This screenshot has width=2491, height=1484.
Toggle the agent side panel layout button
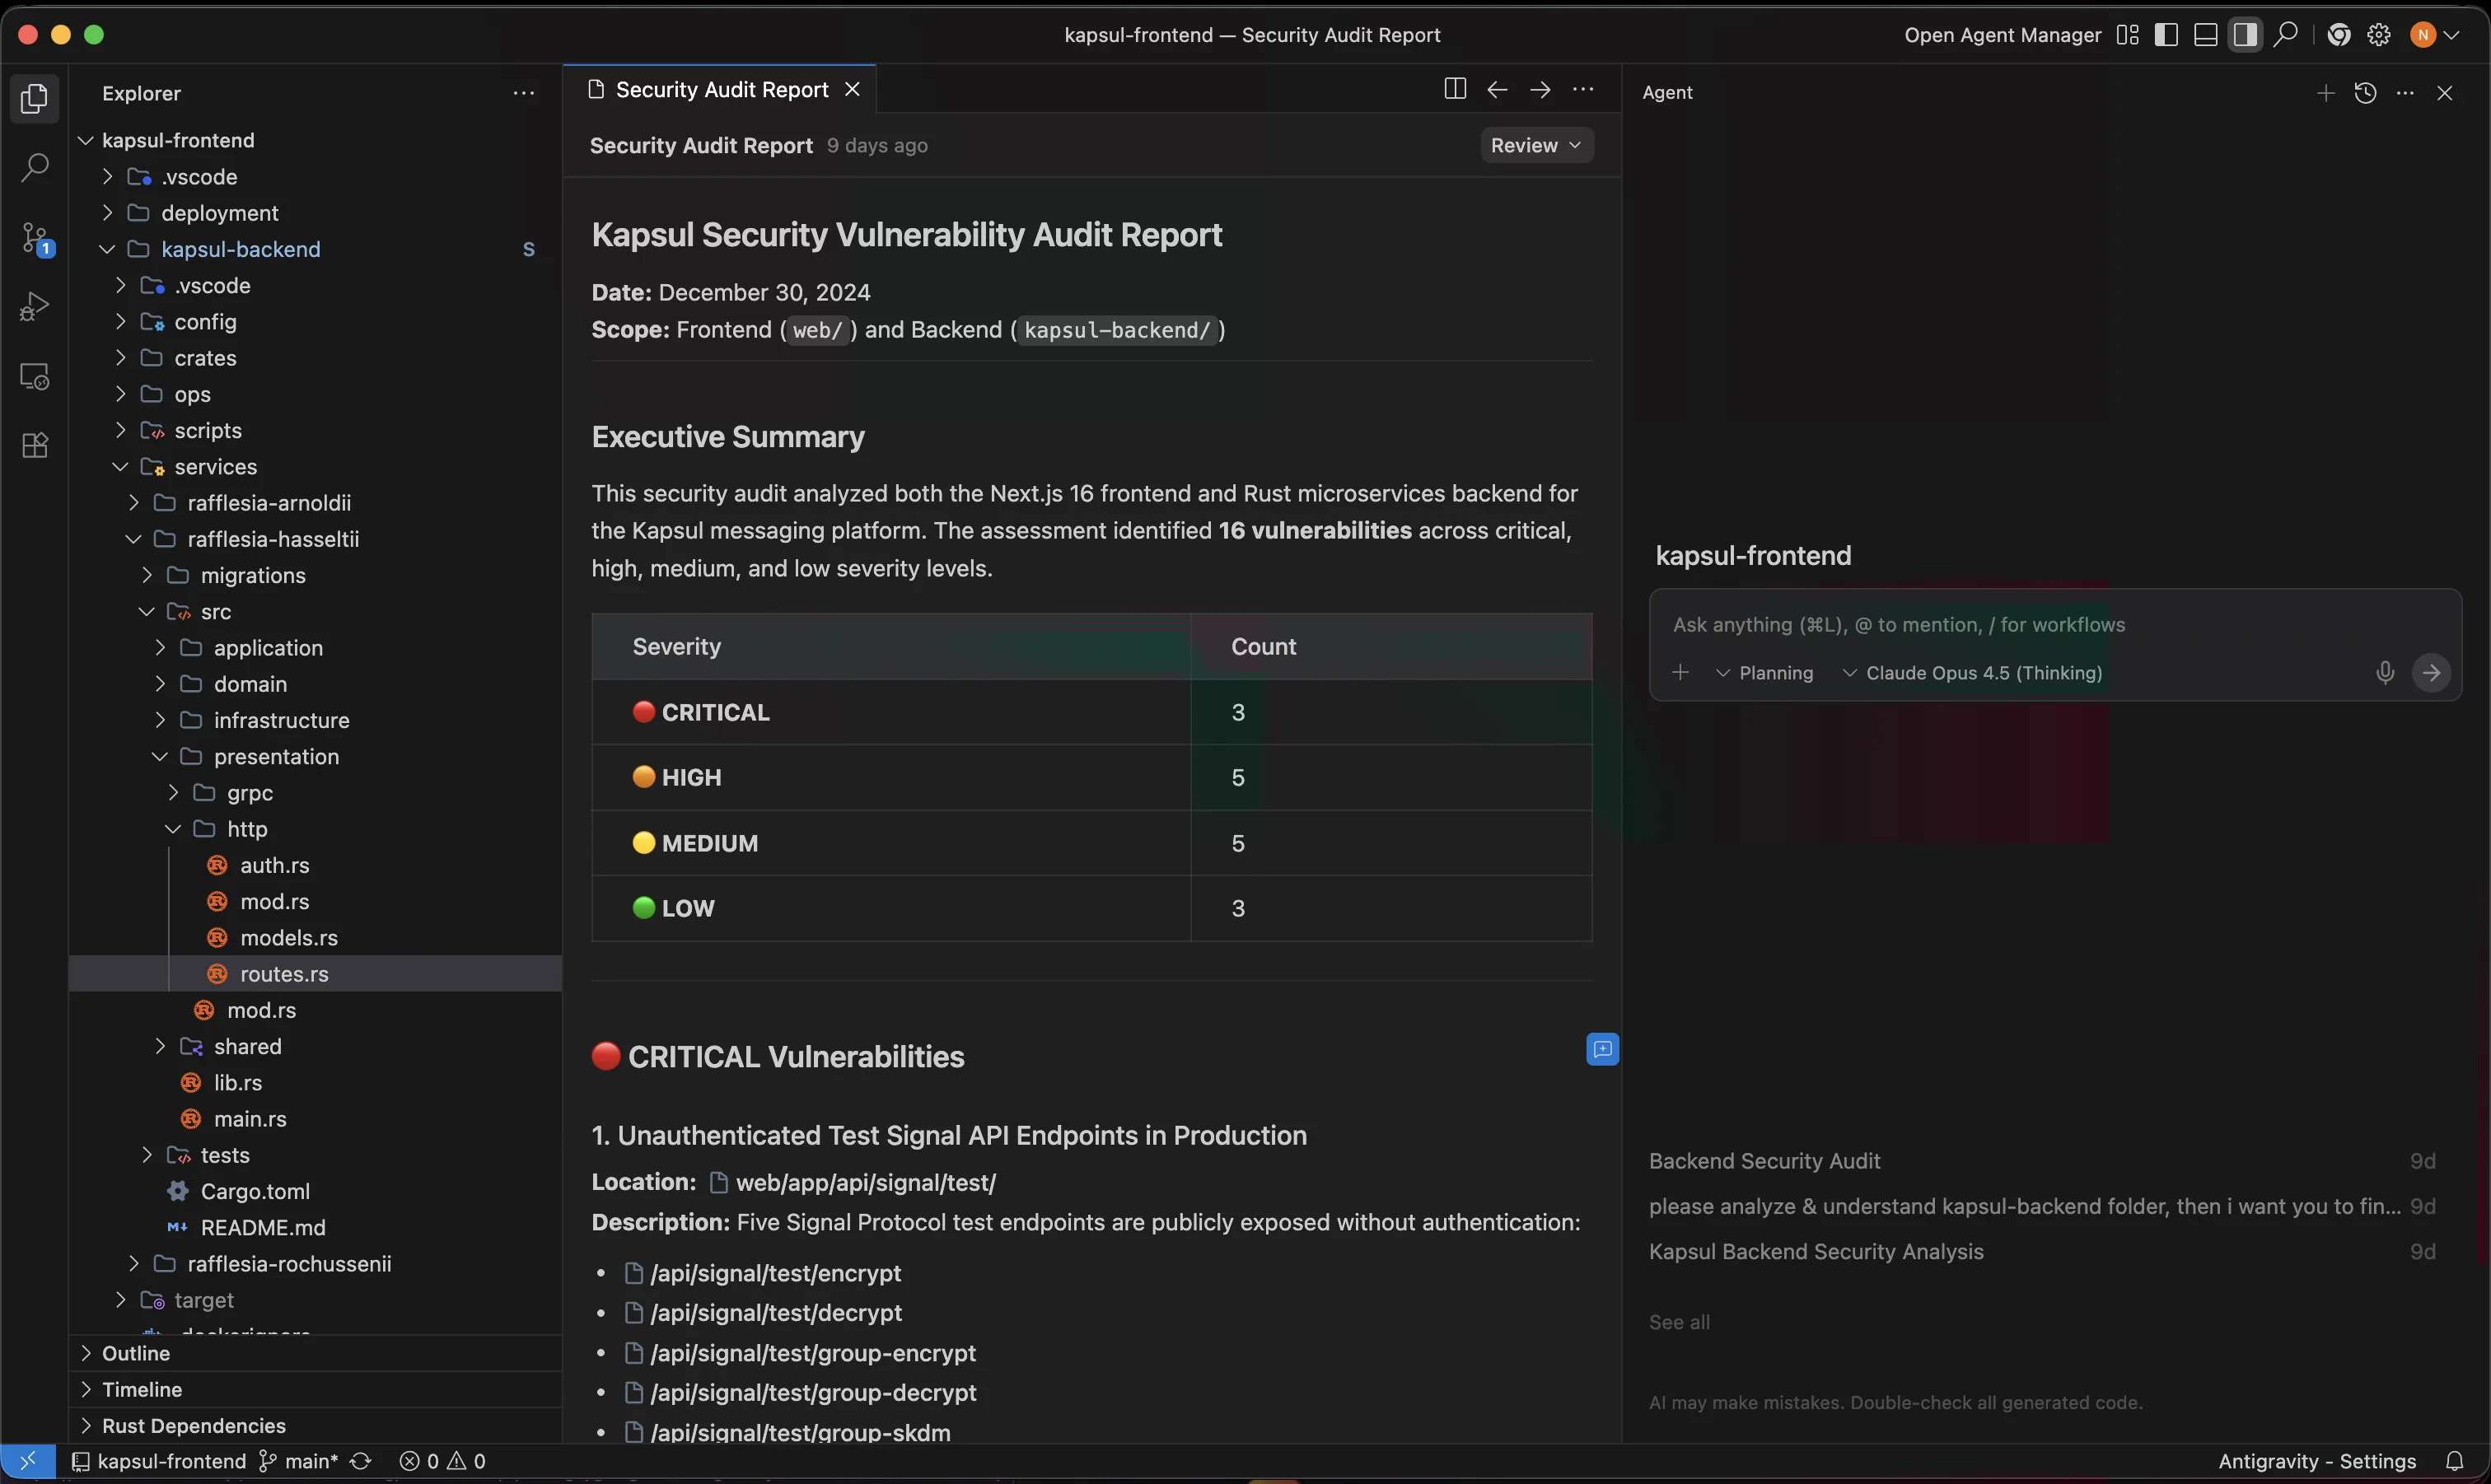coord(2245,35)
